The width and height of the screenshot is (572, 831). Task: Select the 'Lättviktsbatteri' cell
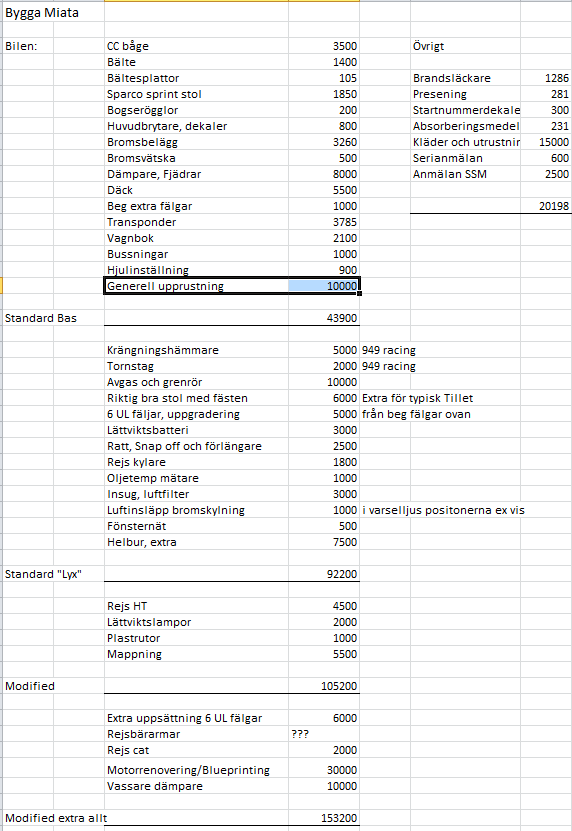pyautogui.click(x=196, y=430)
